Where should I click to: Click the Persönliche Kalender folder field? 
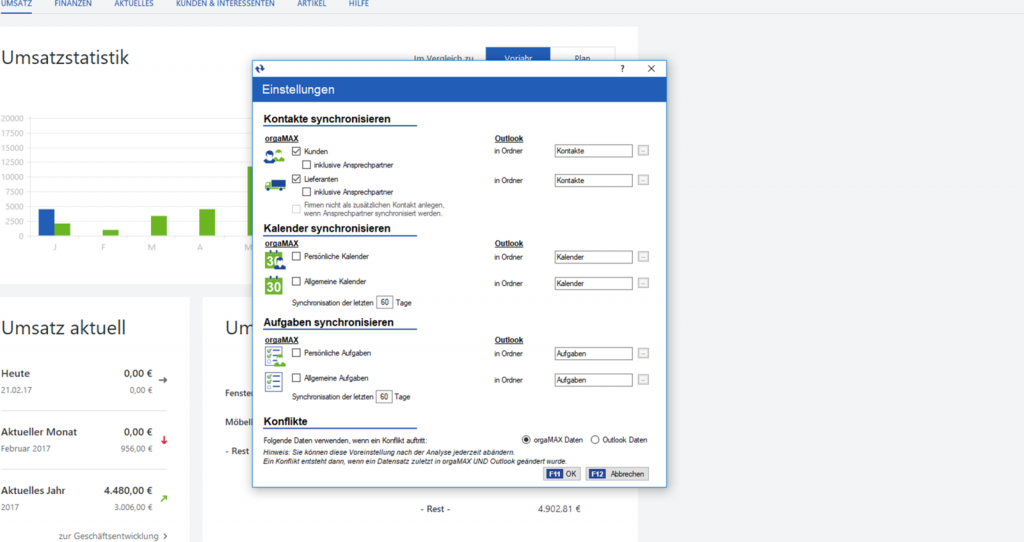593,257
